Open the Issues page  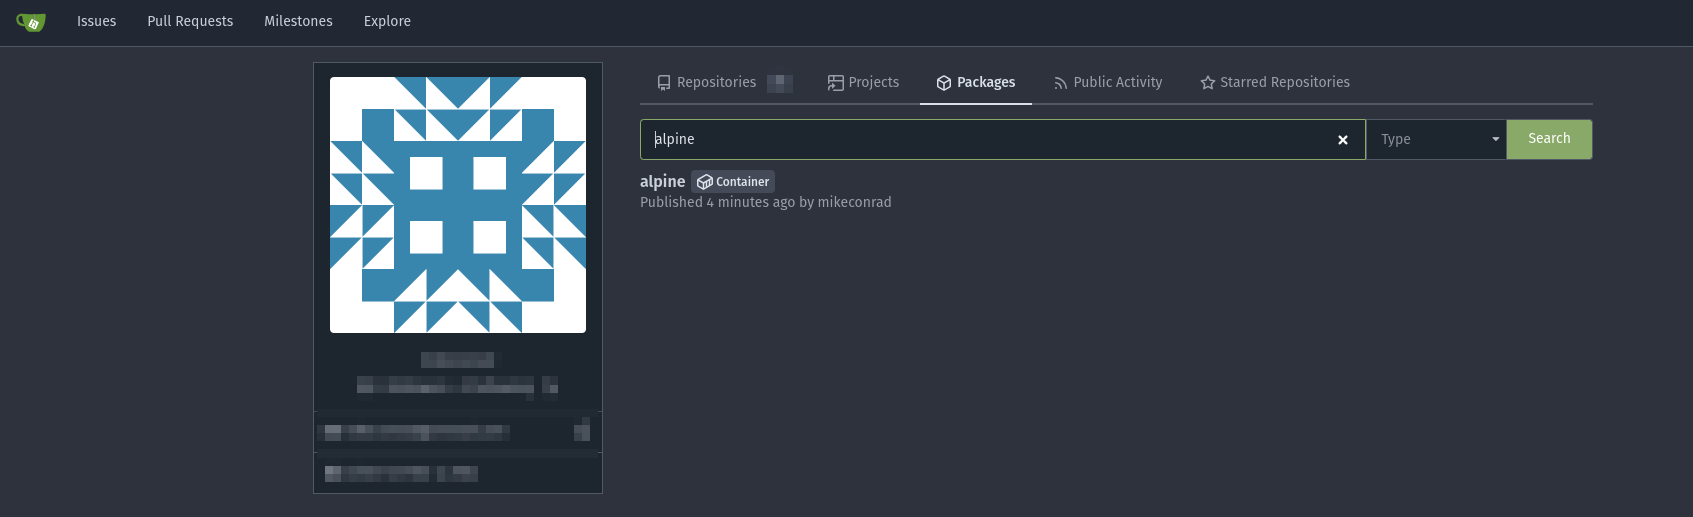pyautogui.click(x=96, y=21)
